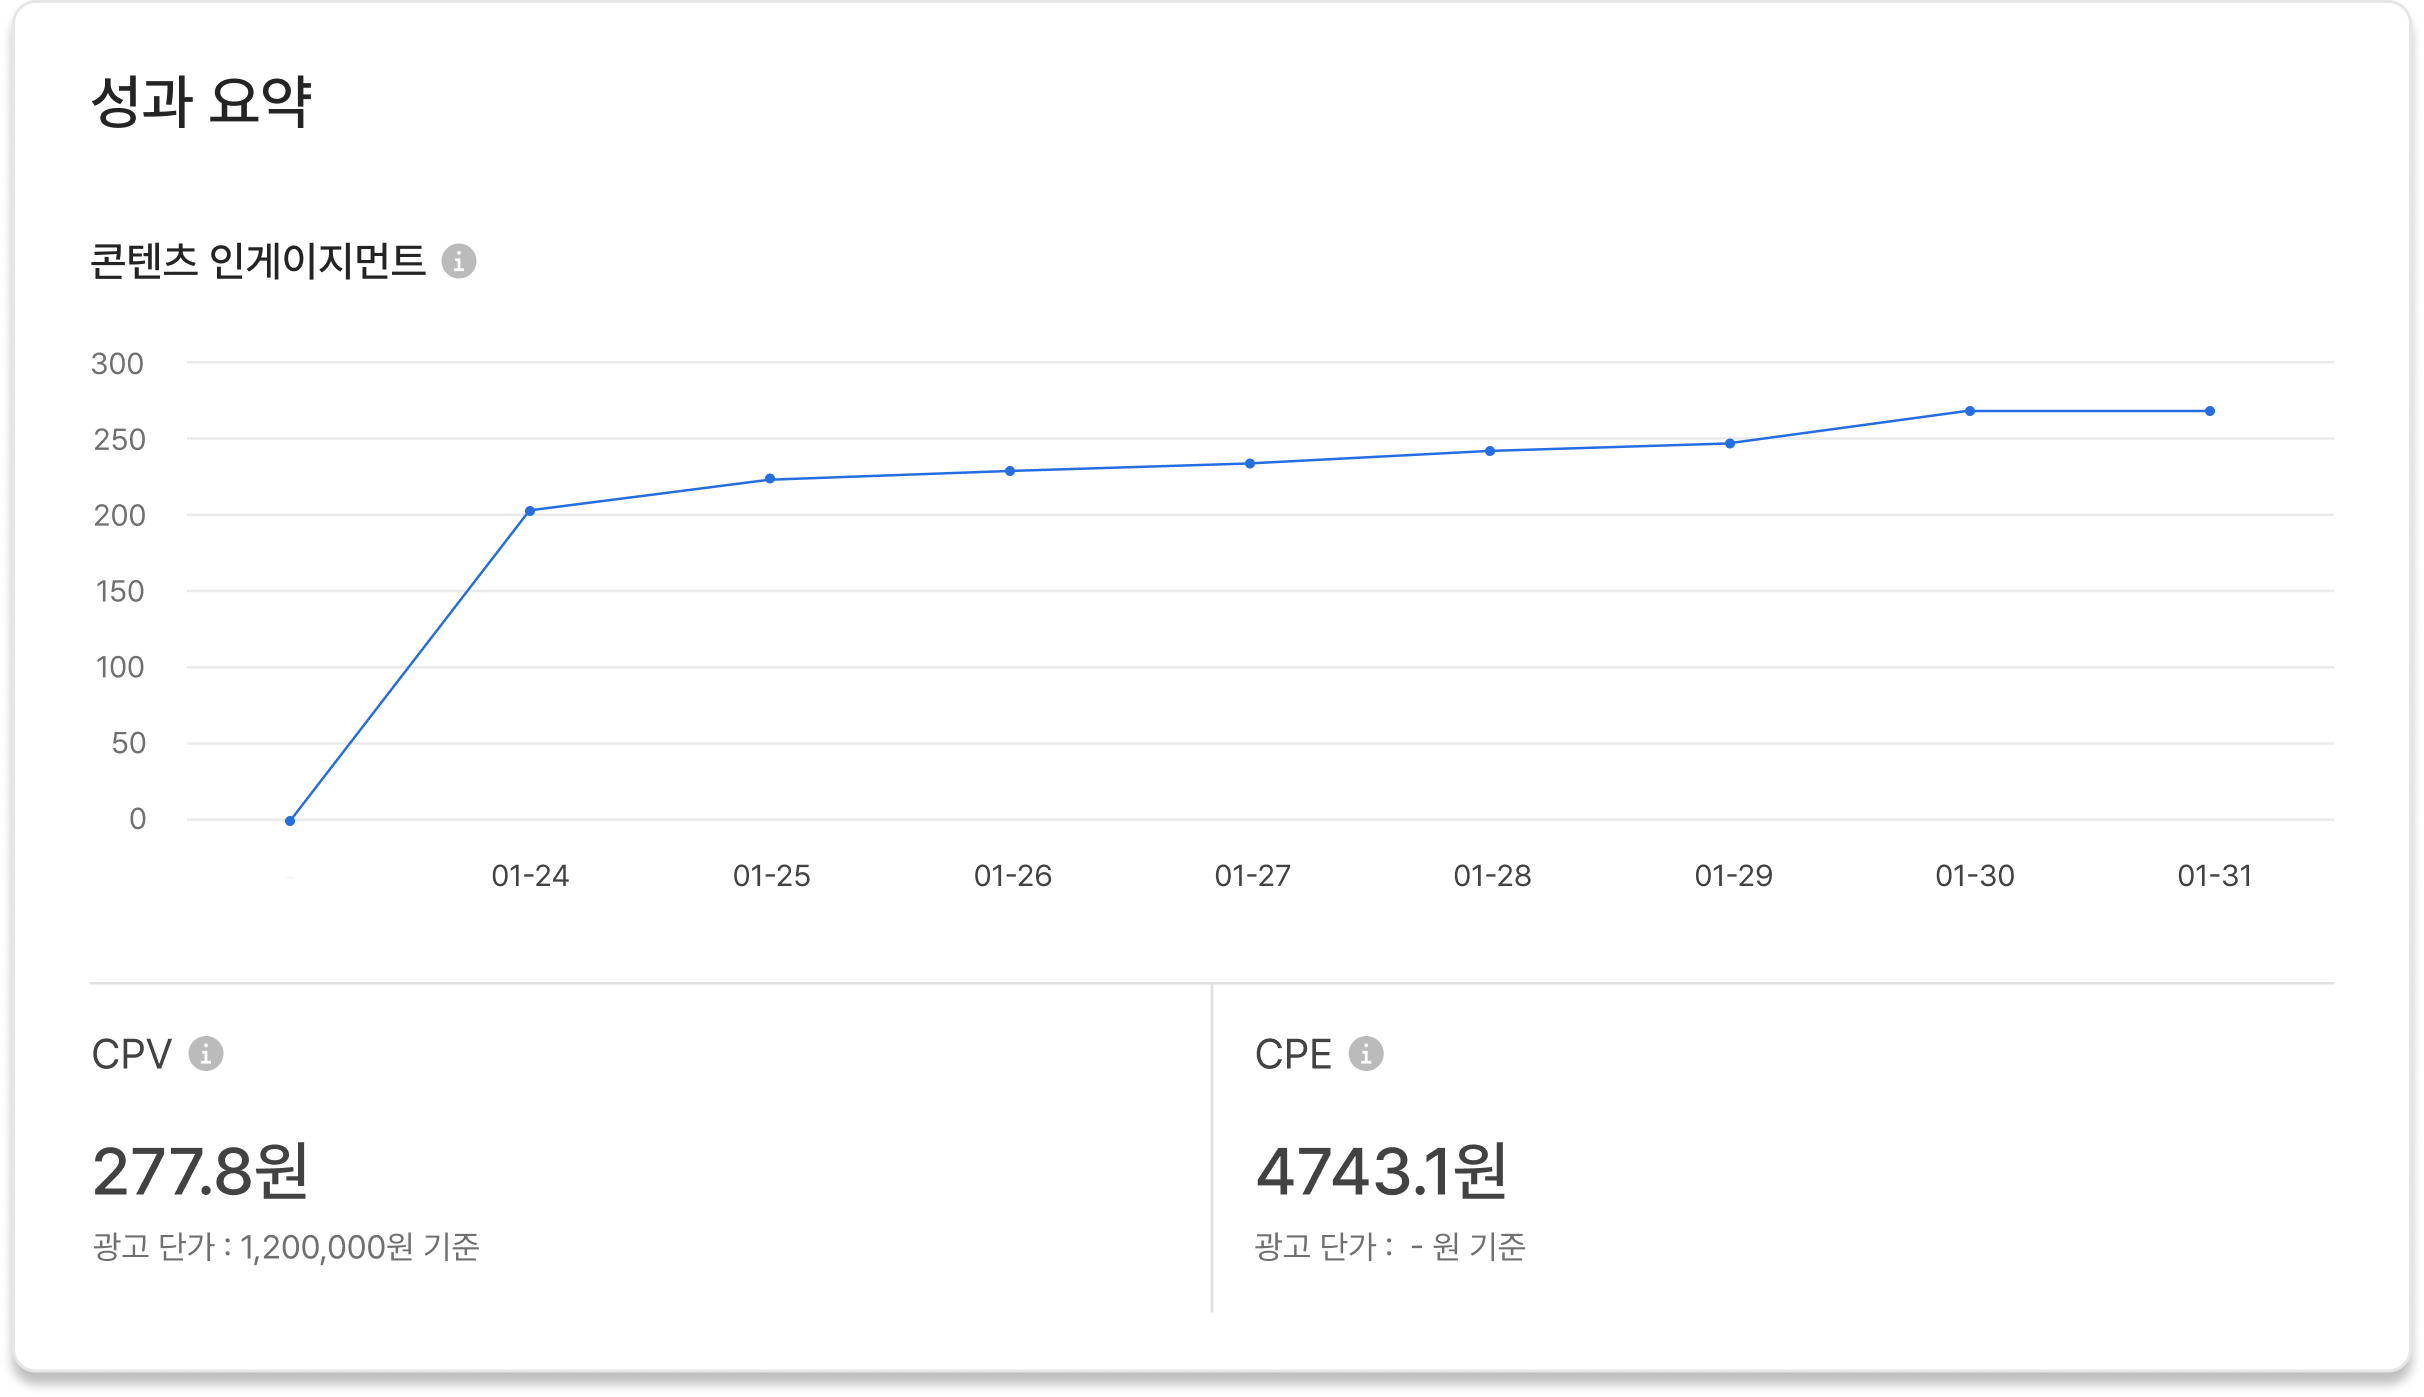This screenshot has height=1397, width=2424.
Task: Click the 250 y-axis label
Action: (x=119, y=440)
